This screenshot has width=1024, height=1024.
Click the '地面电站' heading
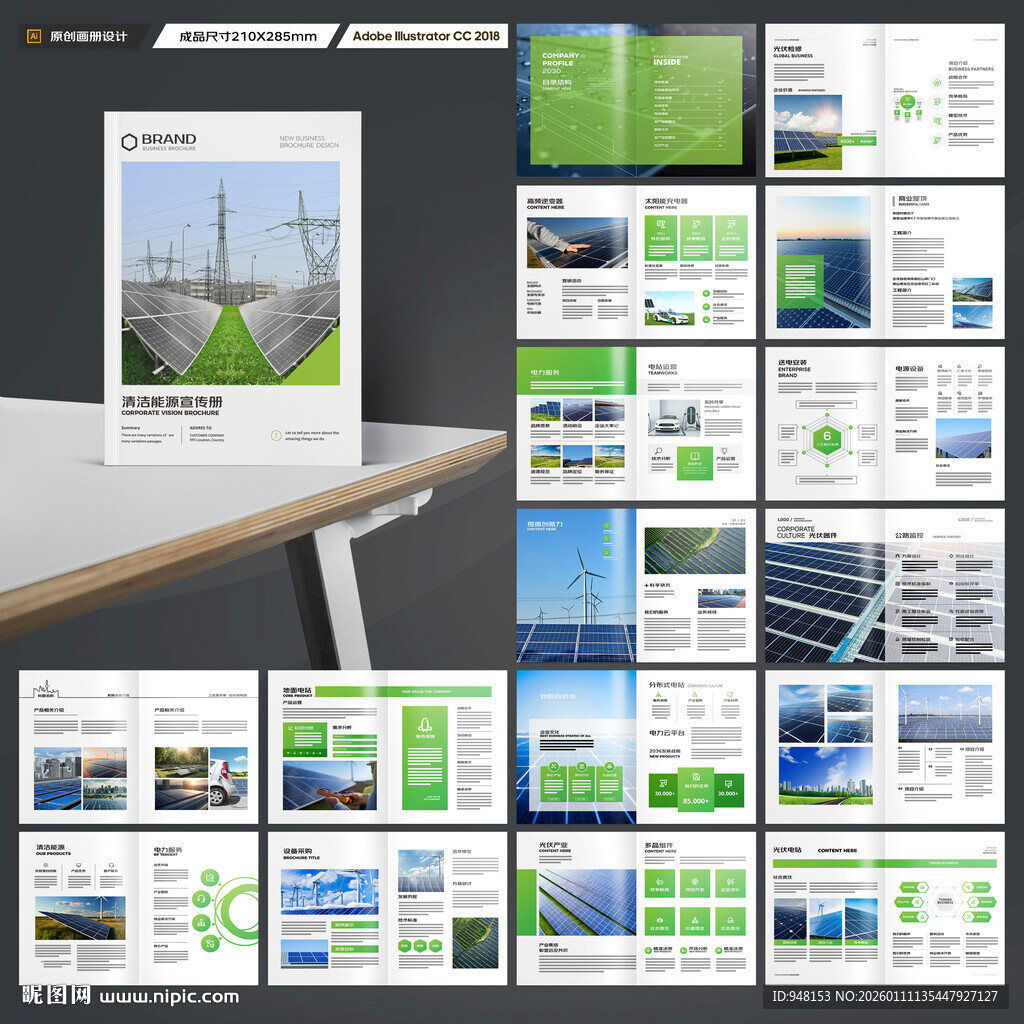pos(297,690)
